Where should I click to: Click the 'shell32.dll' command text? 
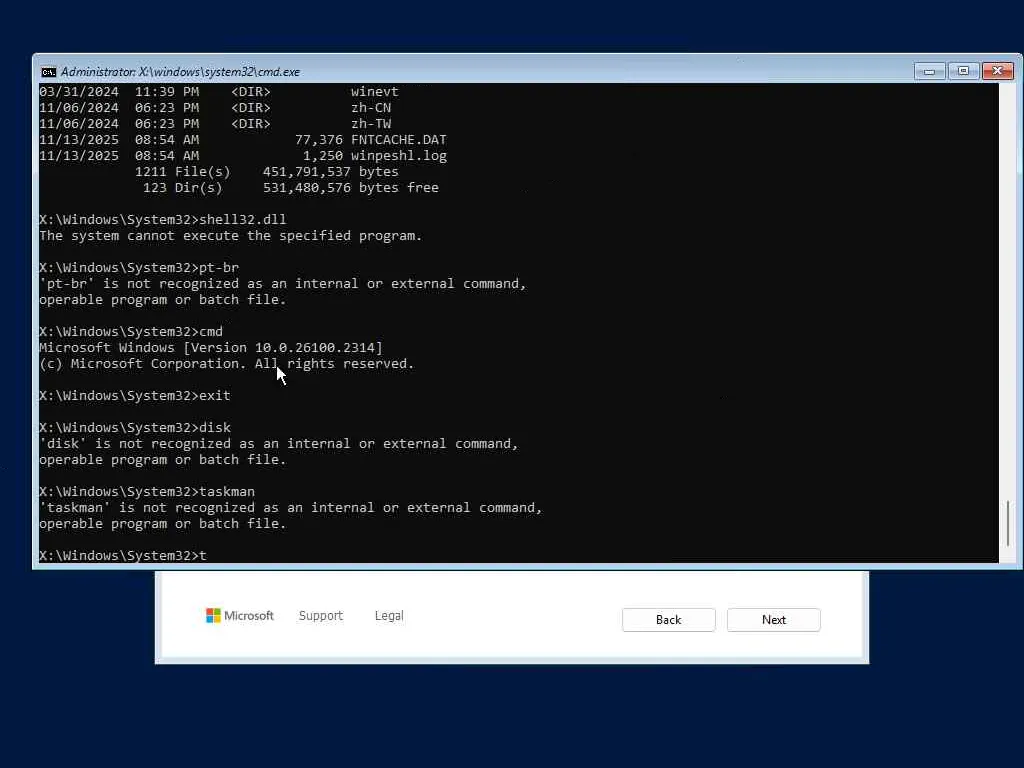click(243, 219)
